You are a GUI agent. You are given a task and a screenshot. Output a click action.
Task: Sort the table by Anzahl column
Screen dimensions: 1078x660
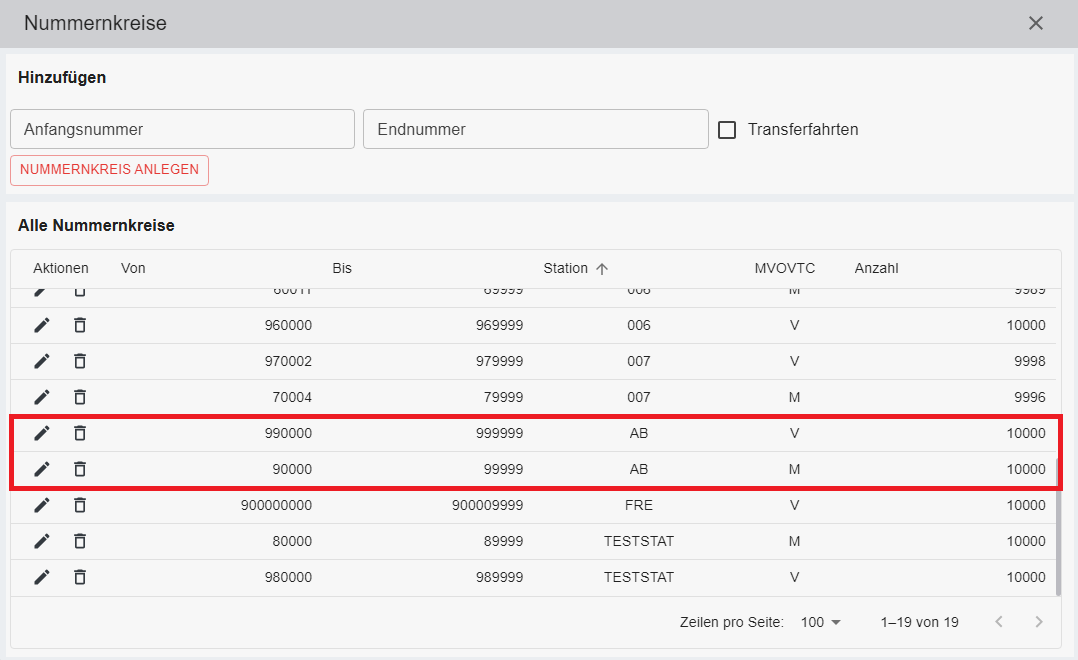click(x=876, y=268)
